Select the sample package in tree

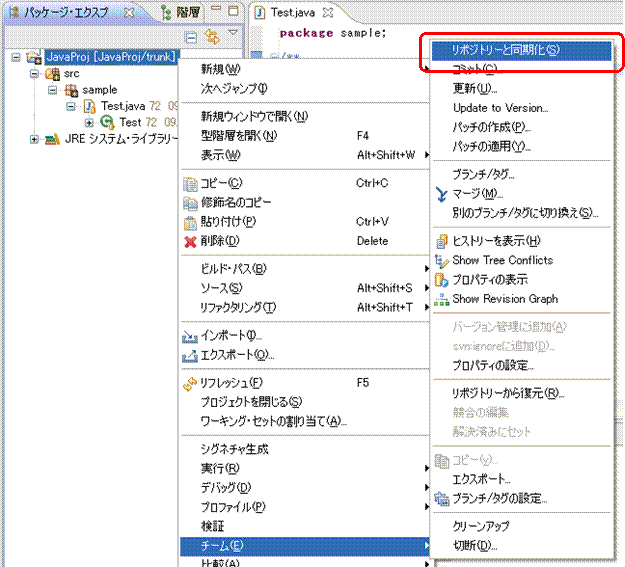98,90
